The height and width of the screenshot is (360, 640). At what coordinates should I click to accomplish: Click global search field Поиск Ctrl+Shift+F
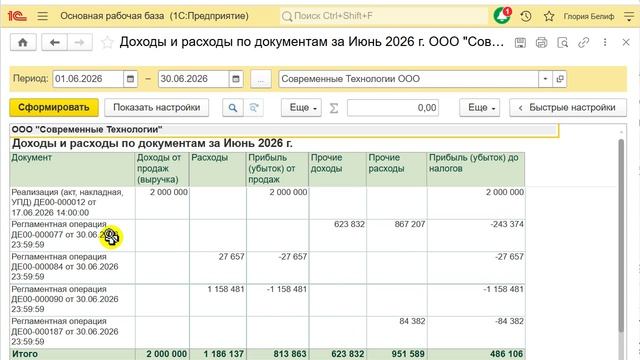383,16
